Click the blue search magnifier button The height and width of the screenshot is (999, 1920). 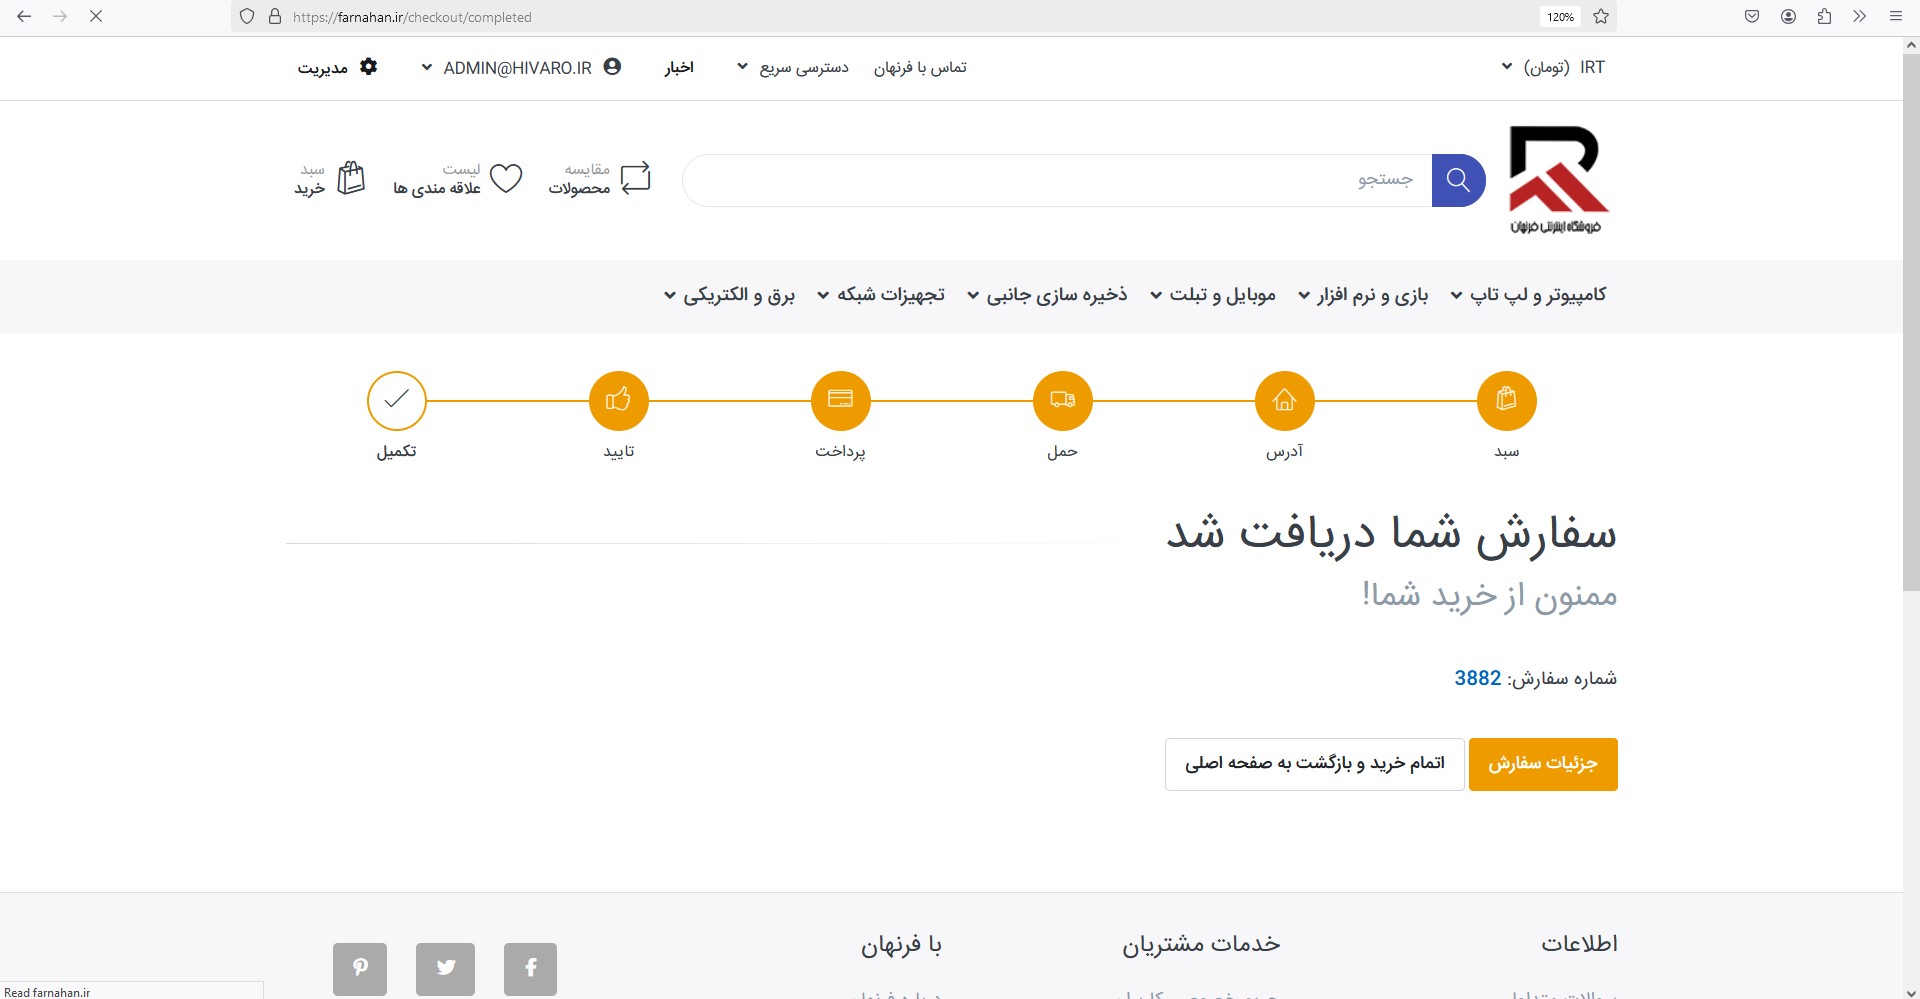(1458, 180)
